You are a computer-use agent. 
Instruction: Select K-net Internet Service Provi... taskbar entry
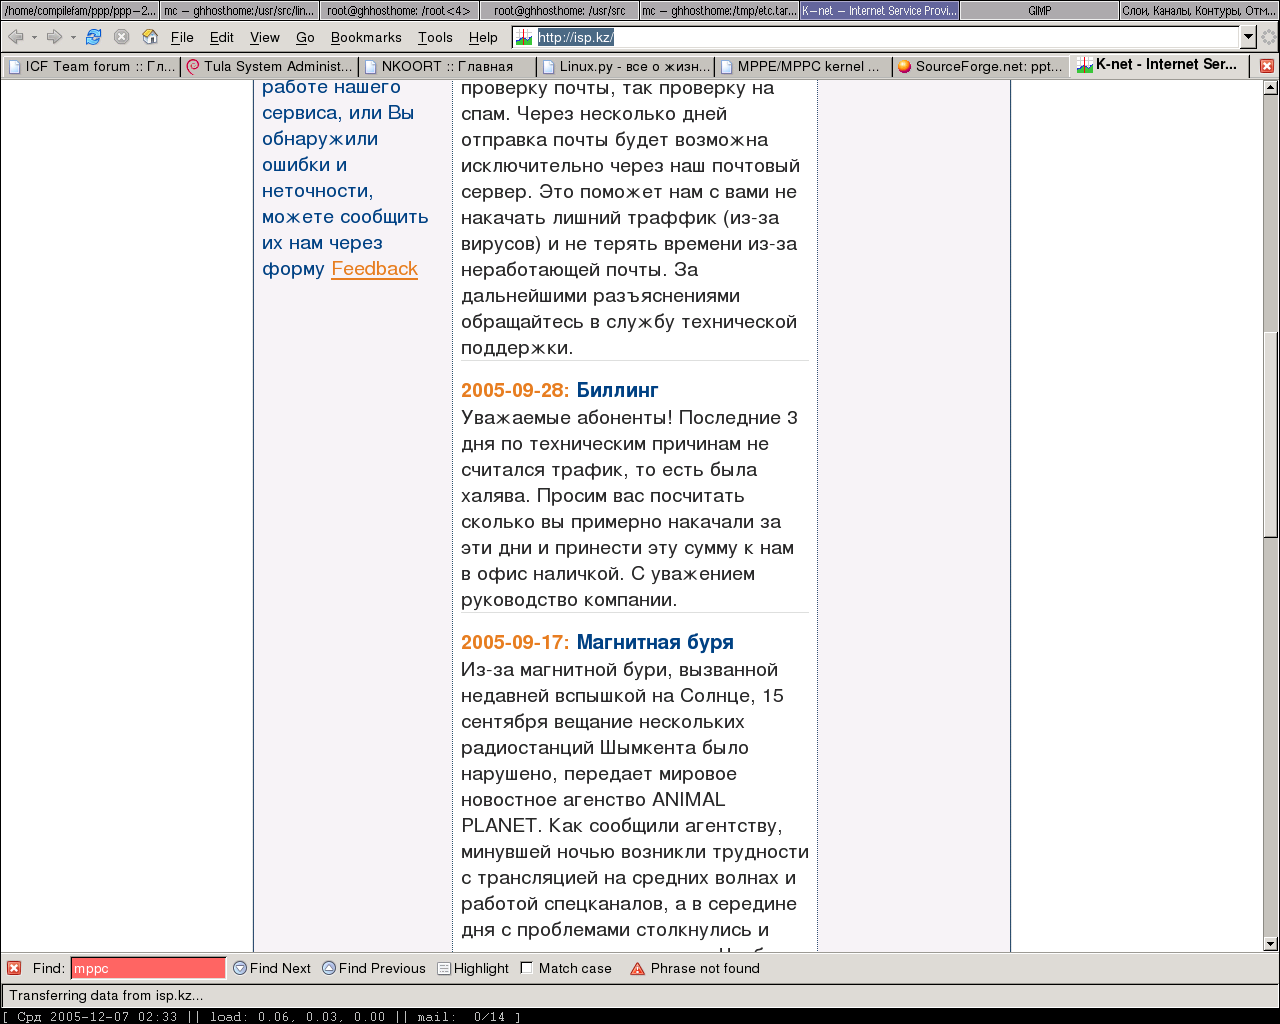[880, 10]
